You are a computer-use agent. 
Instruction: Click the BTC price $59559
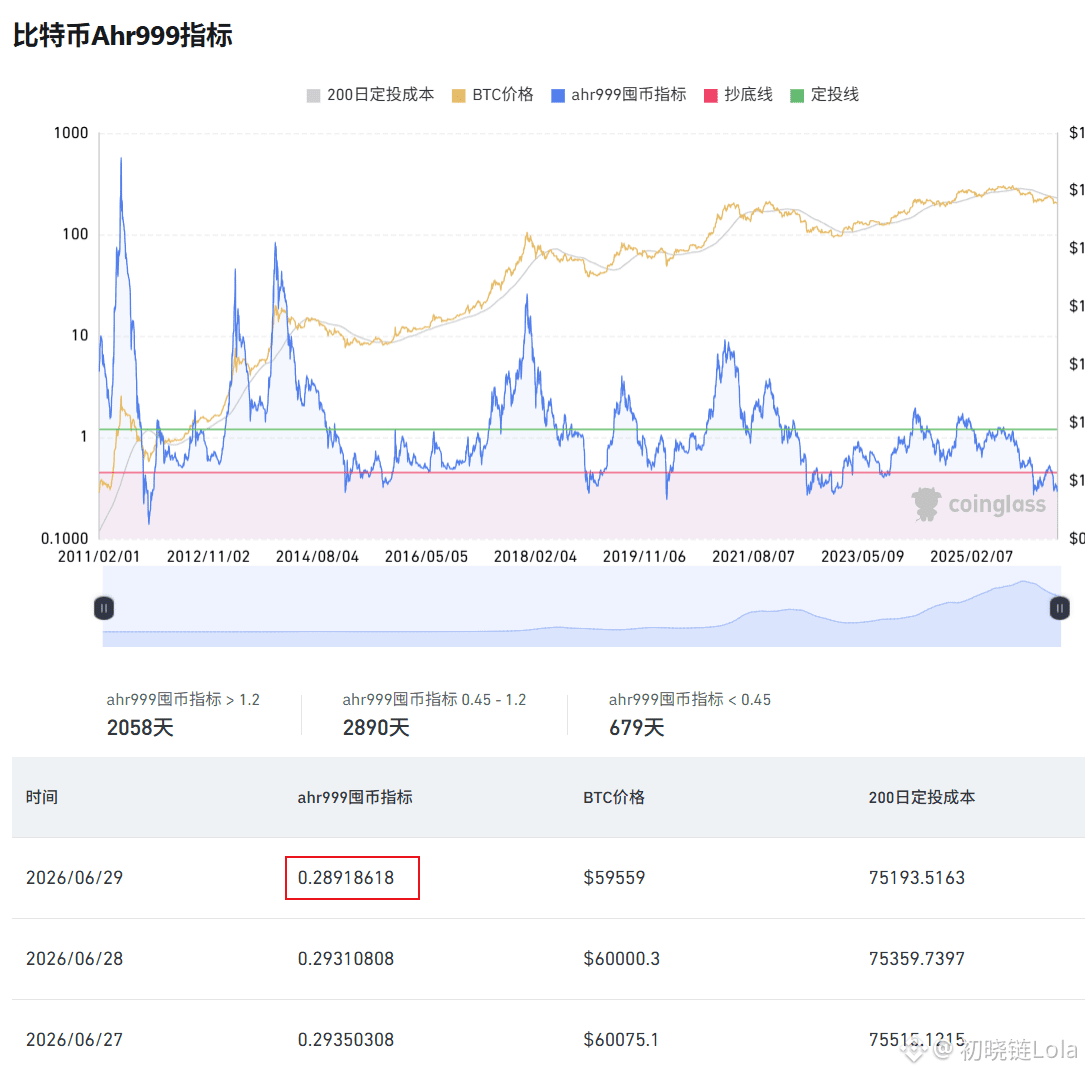(x=614, y=878)
